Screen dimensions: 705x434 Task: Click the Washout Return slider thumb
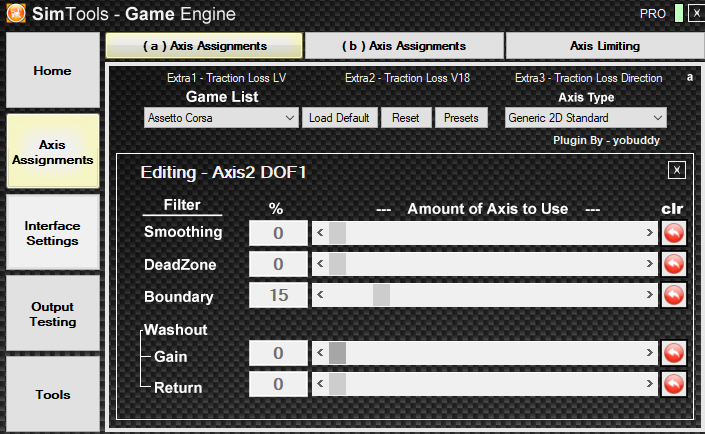coord(337,384)
